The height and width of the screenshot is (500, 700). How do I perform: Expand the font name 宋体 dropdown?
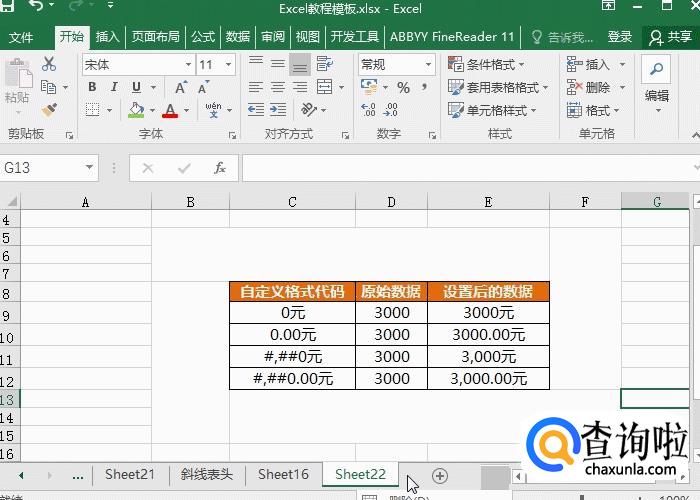tap(188, 65)
